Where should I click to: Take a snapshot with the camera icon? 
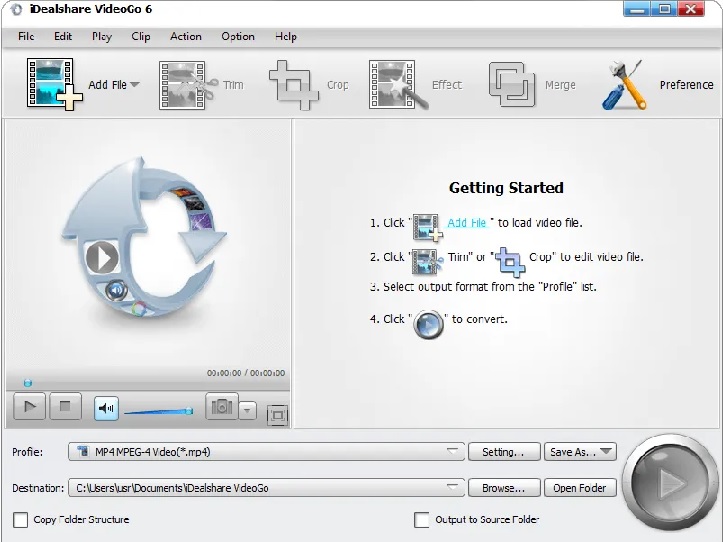tap(221, 407)
